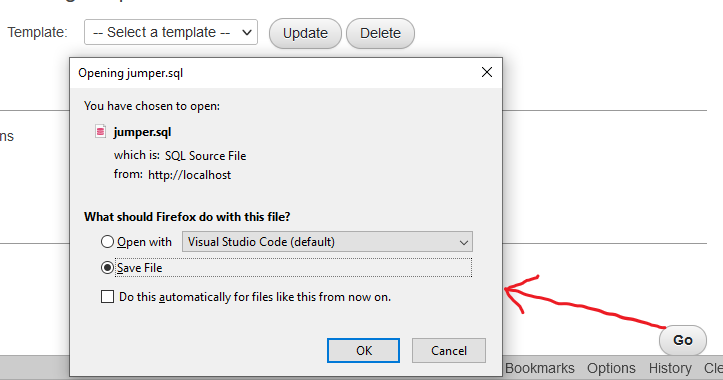Select the Save File radio button

tap(107, 268)
